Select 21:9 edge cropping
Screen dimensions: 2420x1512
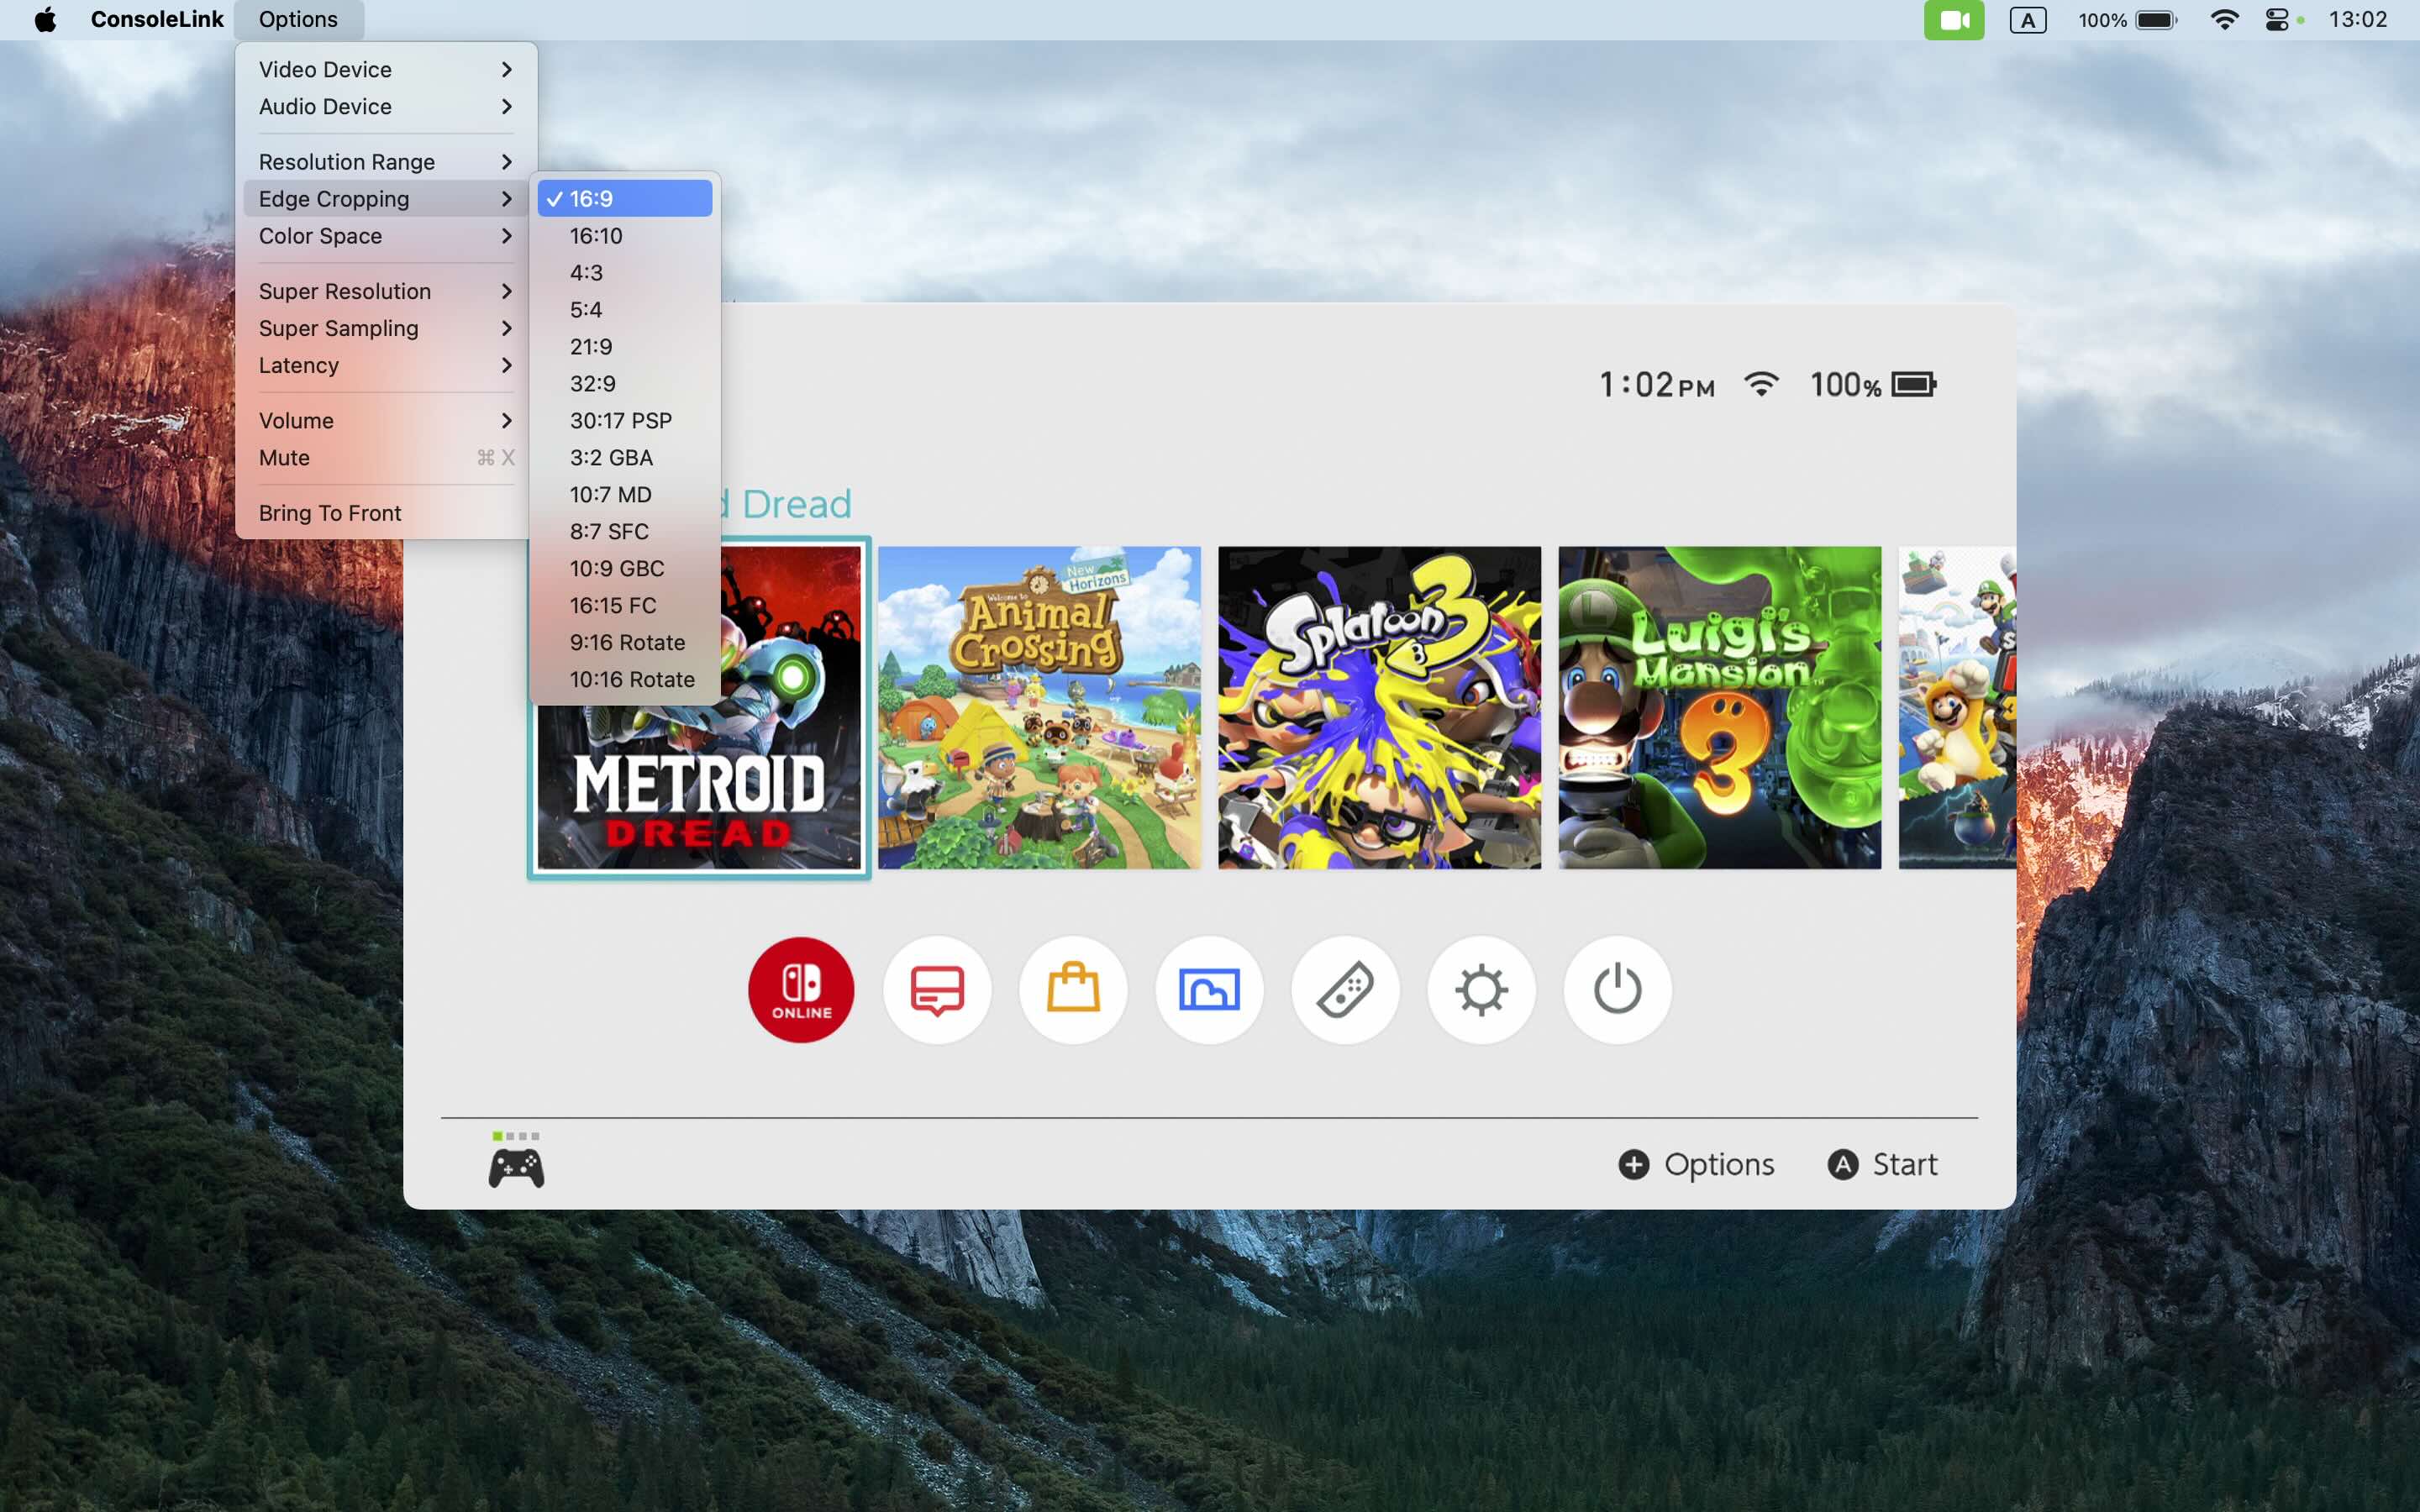[x=625, y=346]
